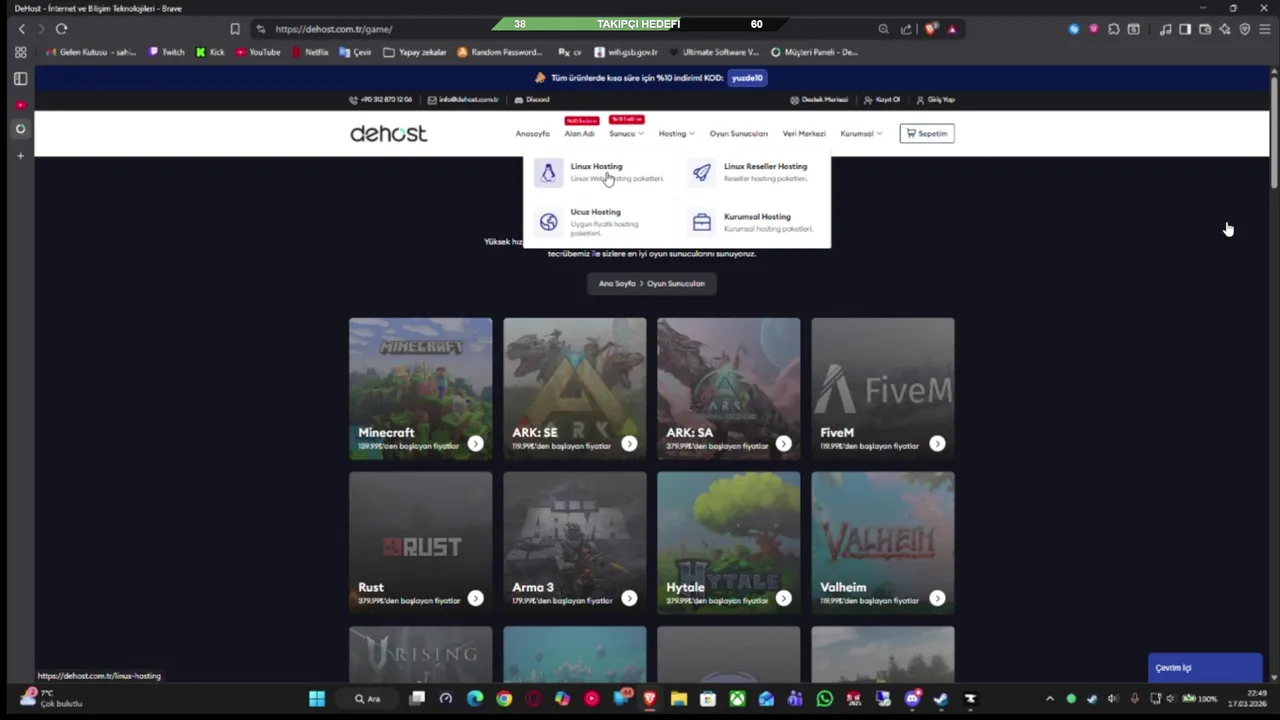Open File Explorer from the taskbar
This screenshot has width=1280, height=720.
678,699
